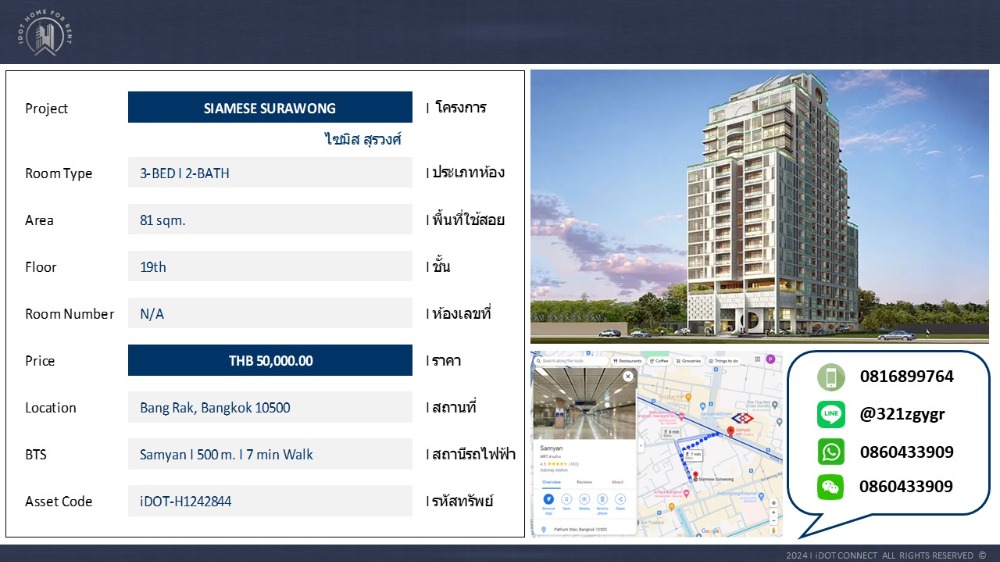Click the Coffee filter chip on map

pos(662,360)
